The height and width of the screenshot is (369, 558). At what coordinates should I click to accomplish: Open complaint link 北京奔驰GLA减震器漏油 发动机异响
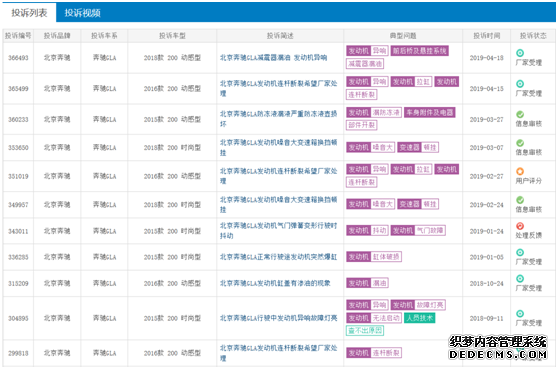coord(273,58)
